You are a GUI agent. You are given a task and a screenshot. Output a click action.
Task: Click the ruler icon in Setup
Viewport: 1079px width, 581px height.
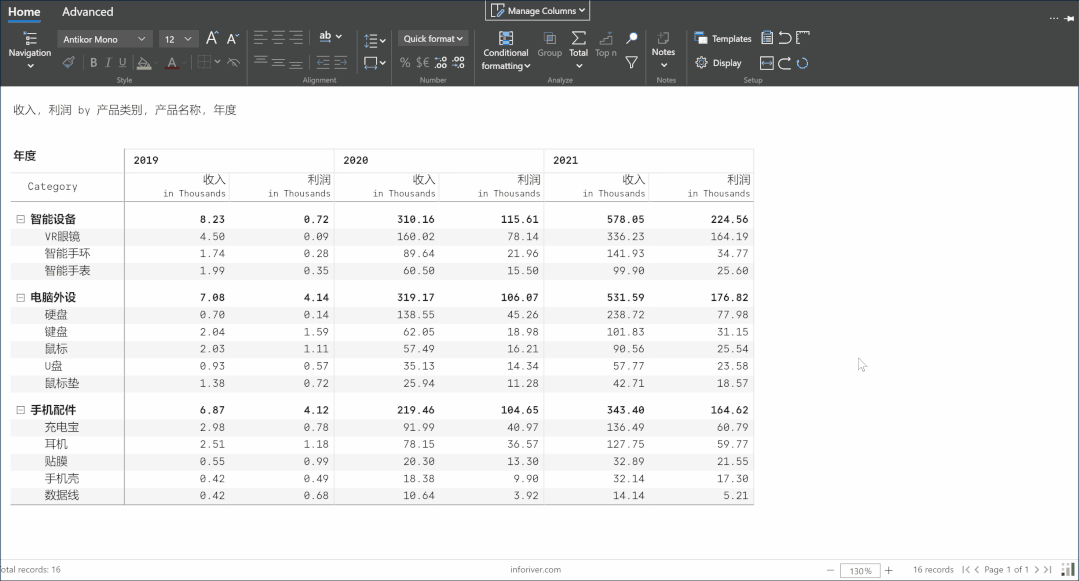[802, 38]
